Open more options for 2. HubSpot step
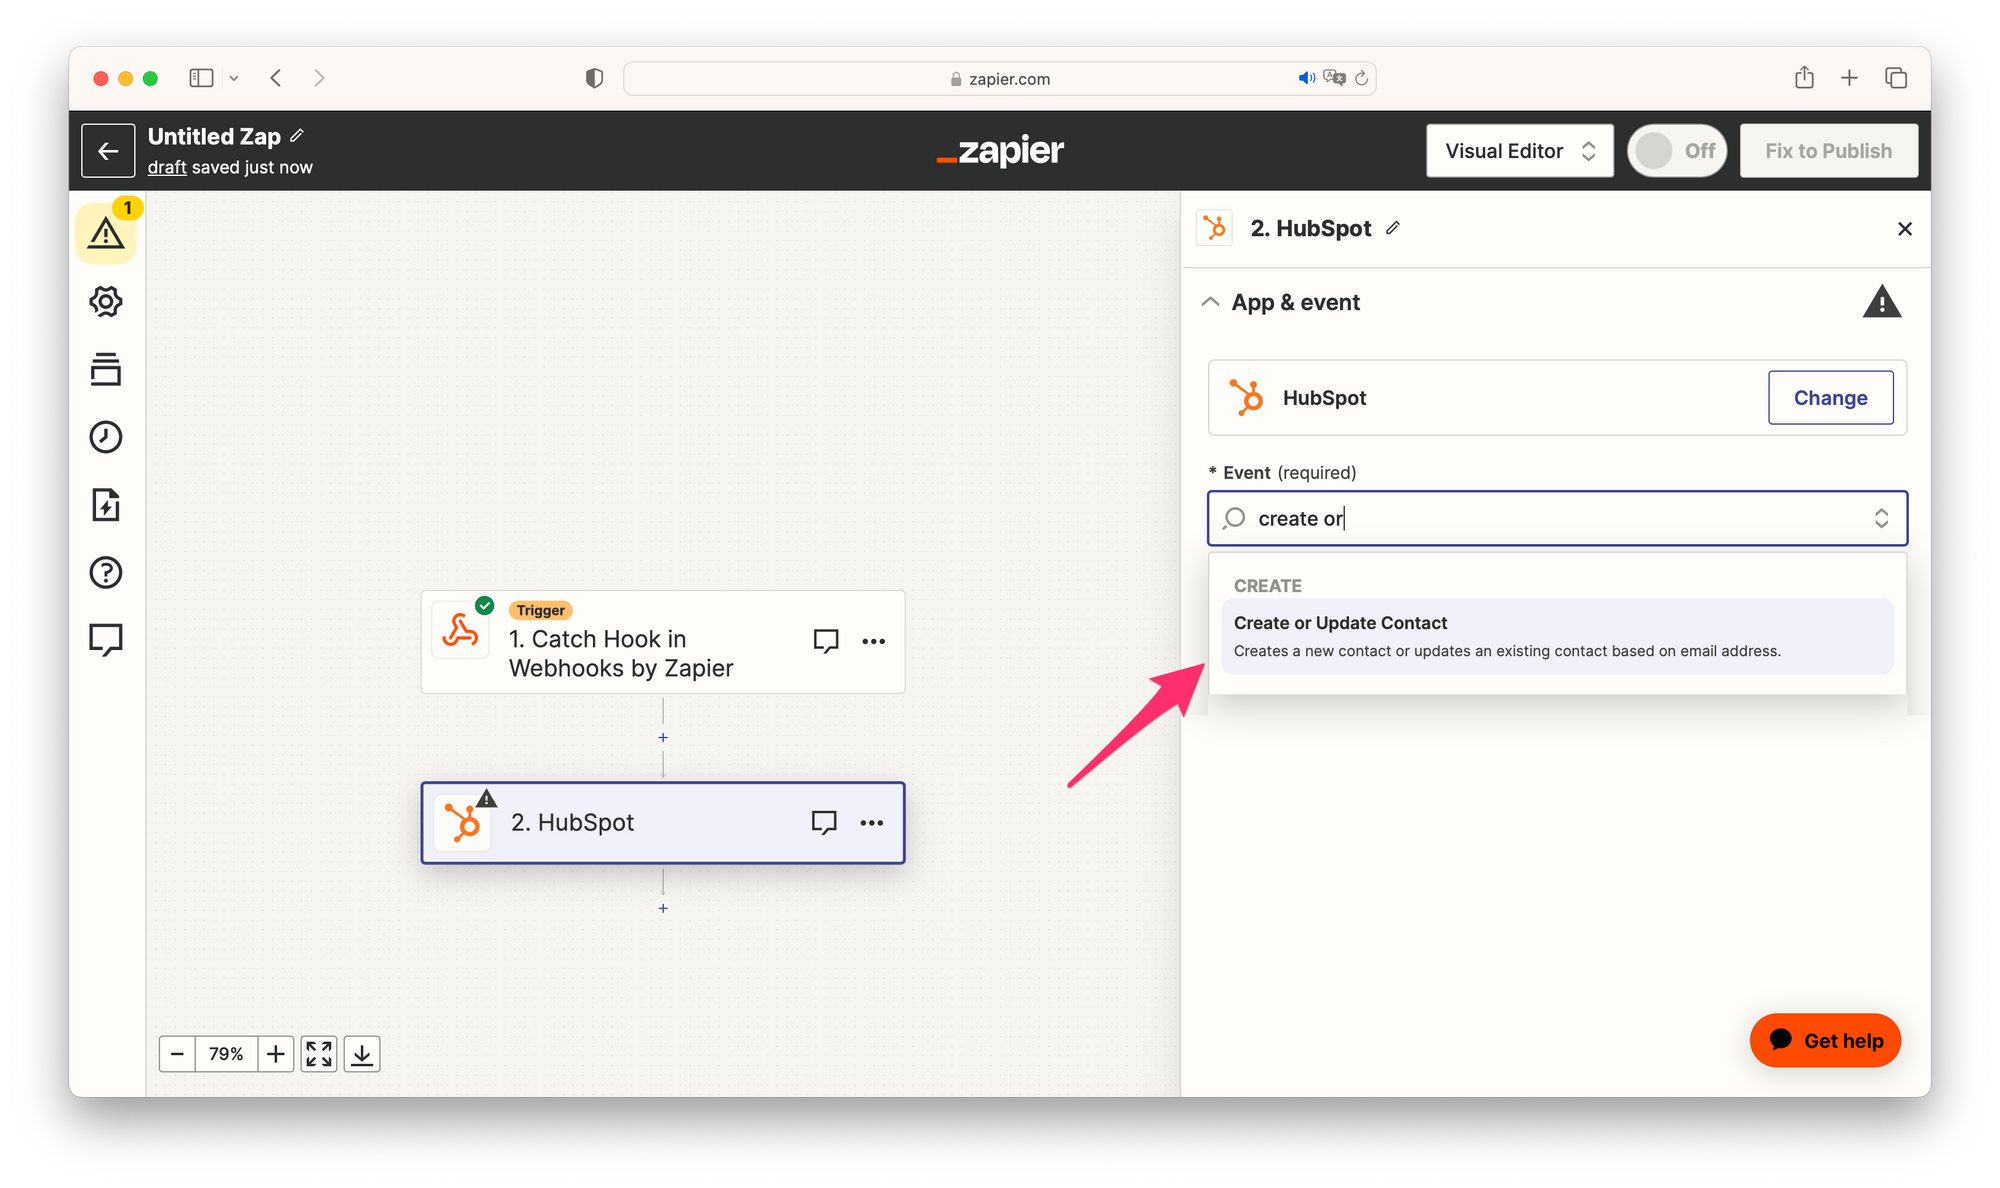The height and width of the screenshot is (1188, 2000). [x=872, y=823]
